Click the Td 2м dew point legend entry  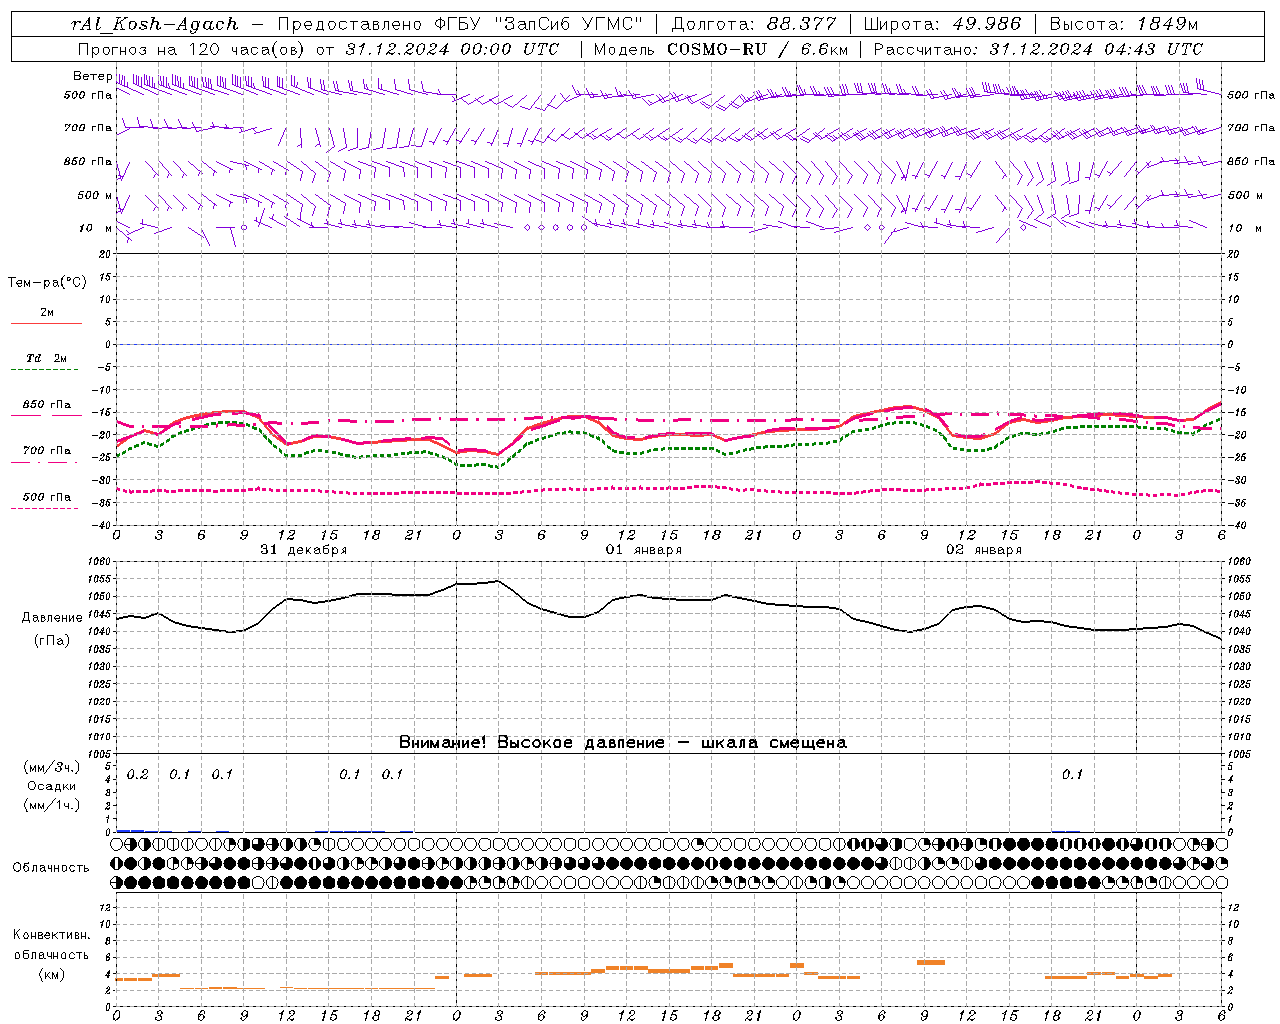pyautogui.click(x=47, y=358)
